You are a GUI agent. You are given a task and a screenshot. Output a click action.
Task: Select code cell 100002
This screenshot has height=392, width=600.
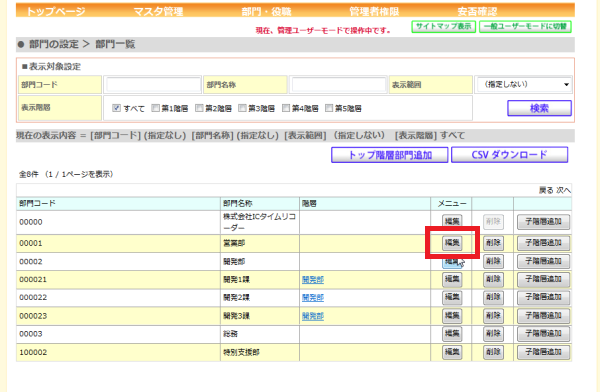(118, 352)
